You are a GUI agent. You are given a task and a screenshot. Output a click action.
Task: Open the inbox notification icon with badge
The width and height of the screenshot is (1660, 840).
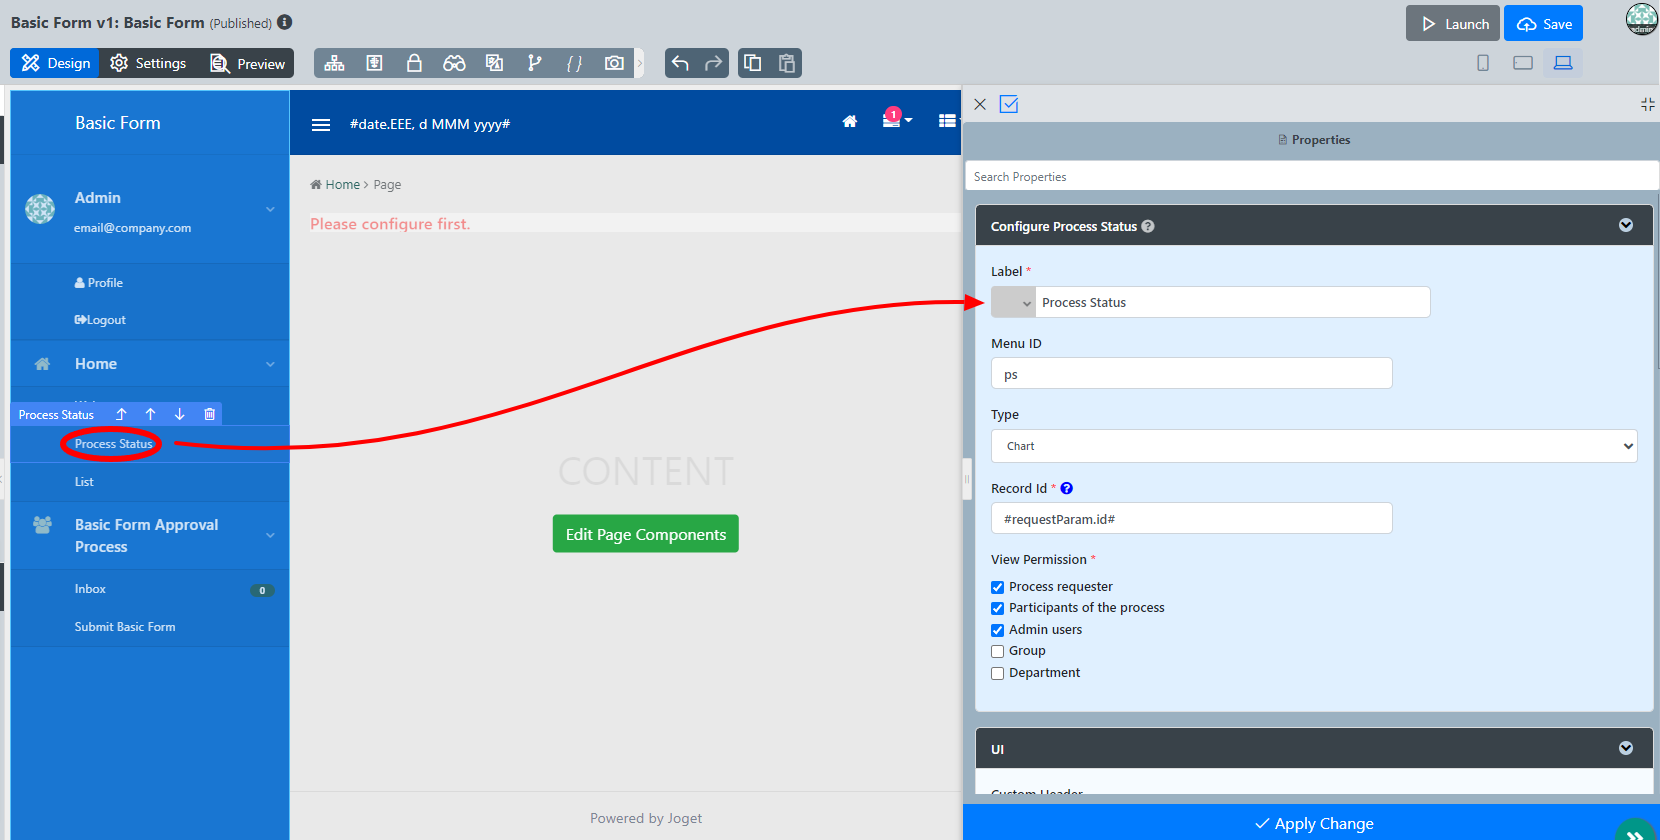point(895,119)
